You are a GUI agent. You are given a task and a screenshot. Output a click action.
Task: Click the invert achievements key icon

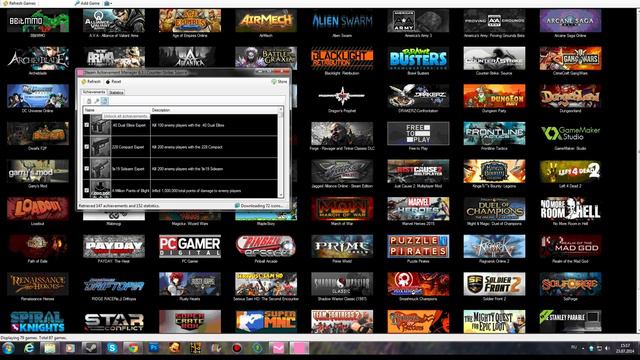click(x=97, y=101)
